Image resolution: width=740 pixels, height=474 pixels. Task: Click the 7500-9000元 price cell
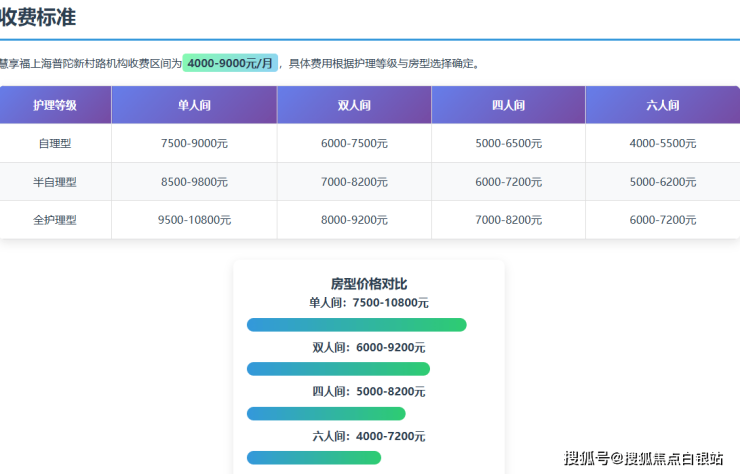194,143
